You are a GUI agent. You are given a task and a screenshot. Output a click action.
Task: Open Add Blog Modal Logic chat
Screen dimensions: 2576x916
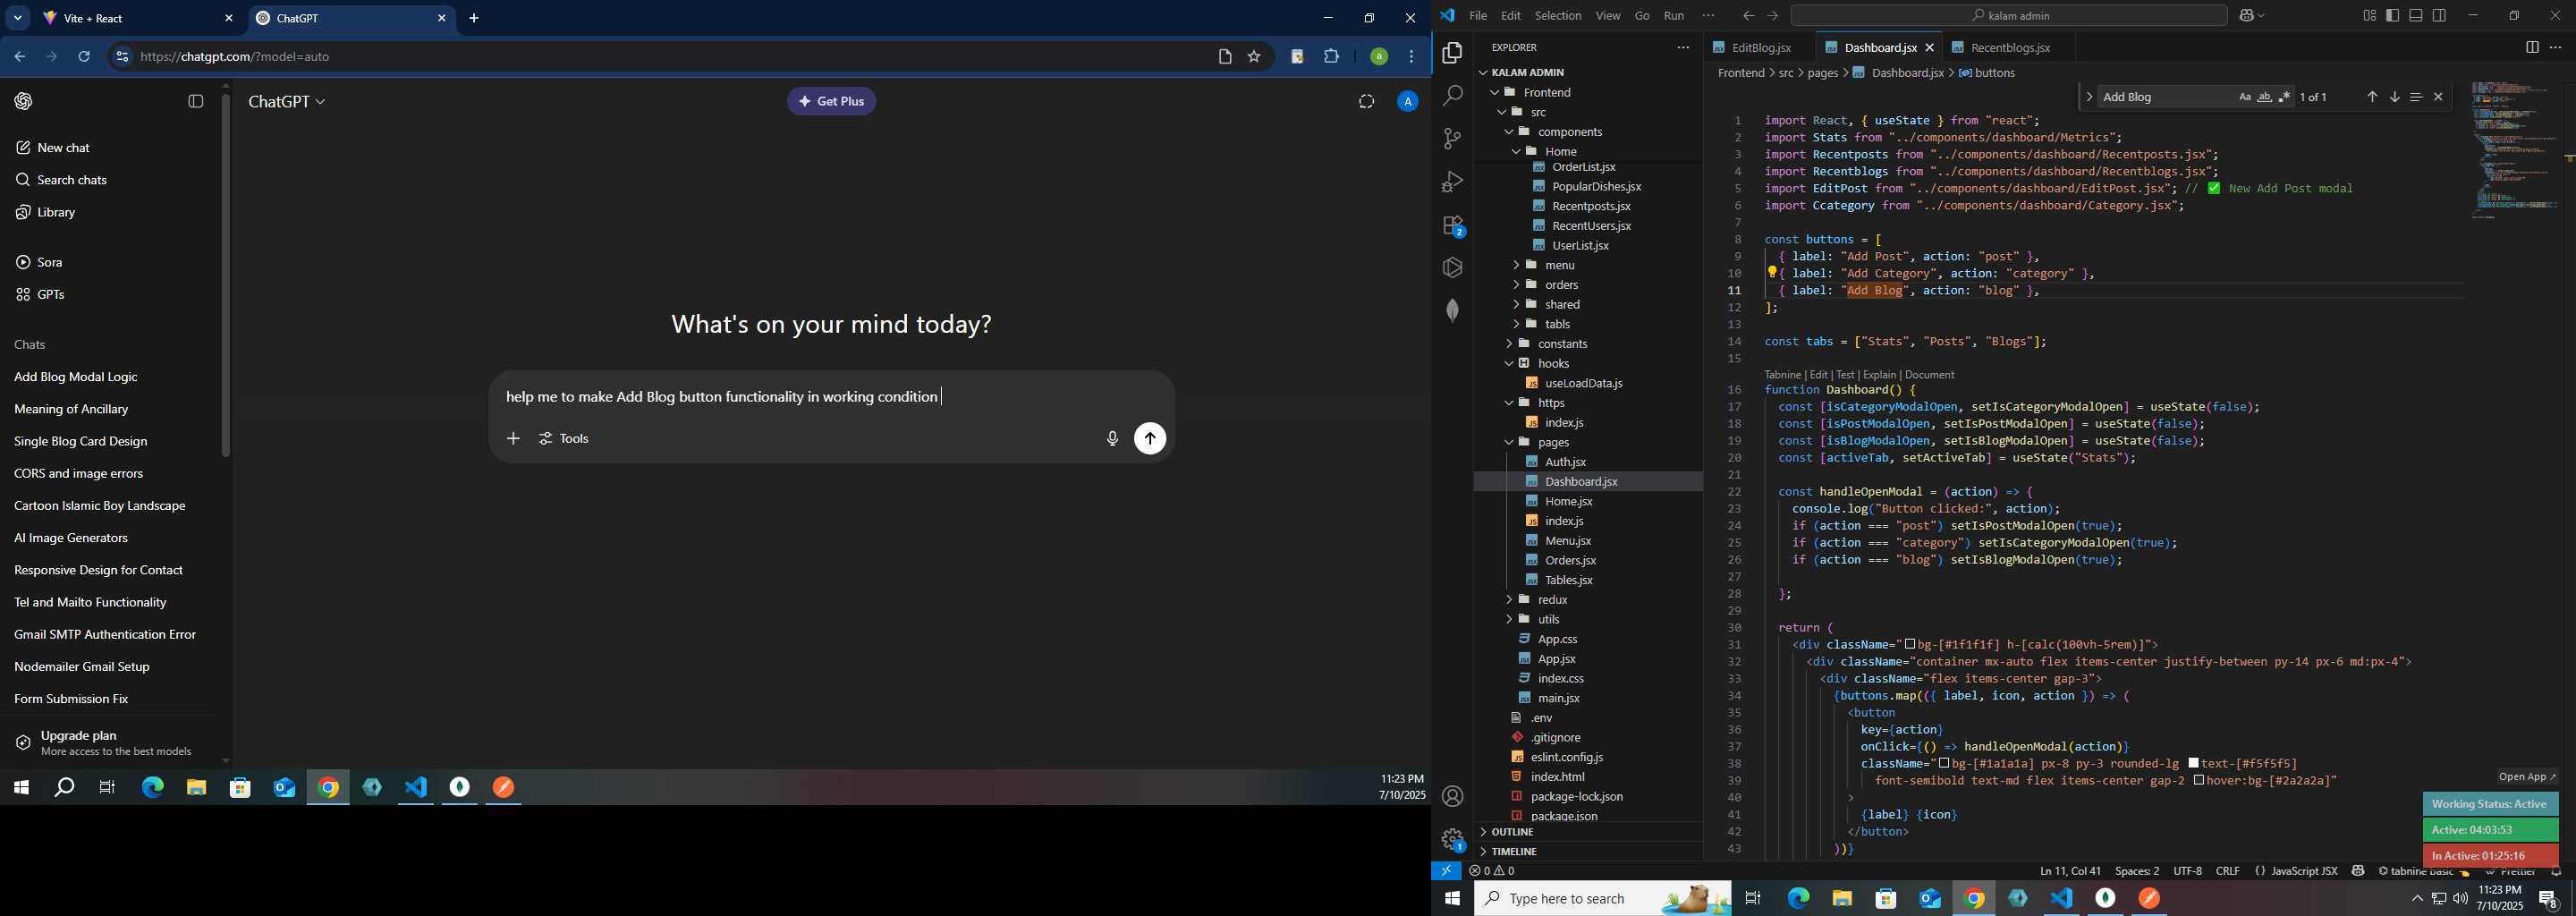76,377
